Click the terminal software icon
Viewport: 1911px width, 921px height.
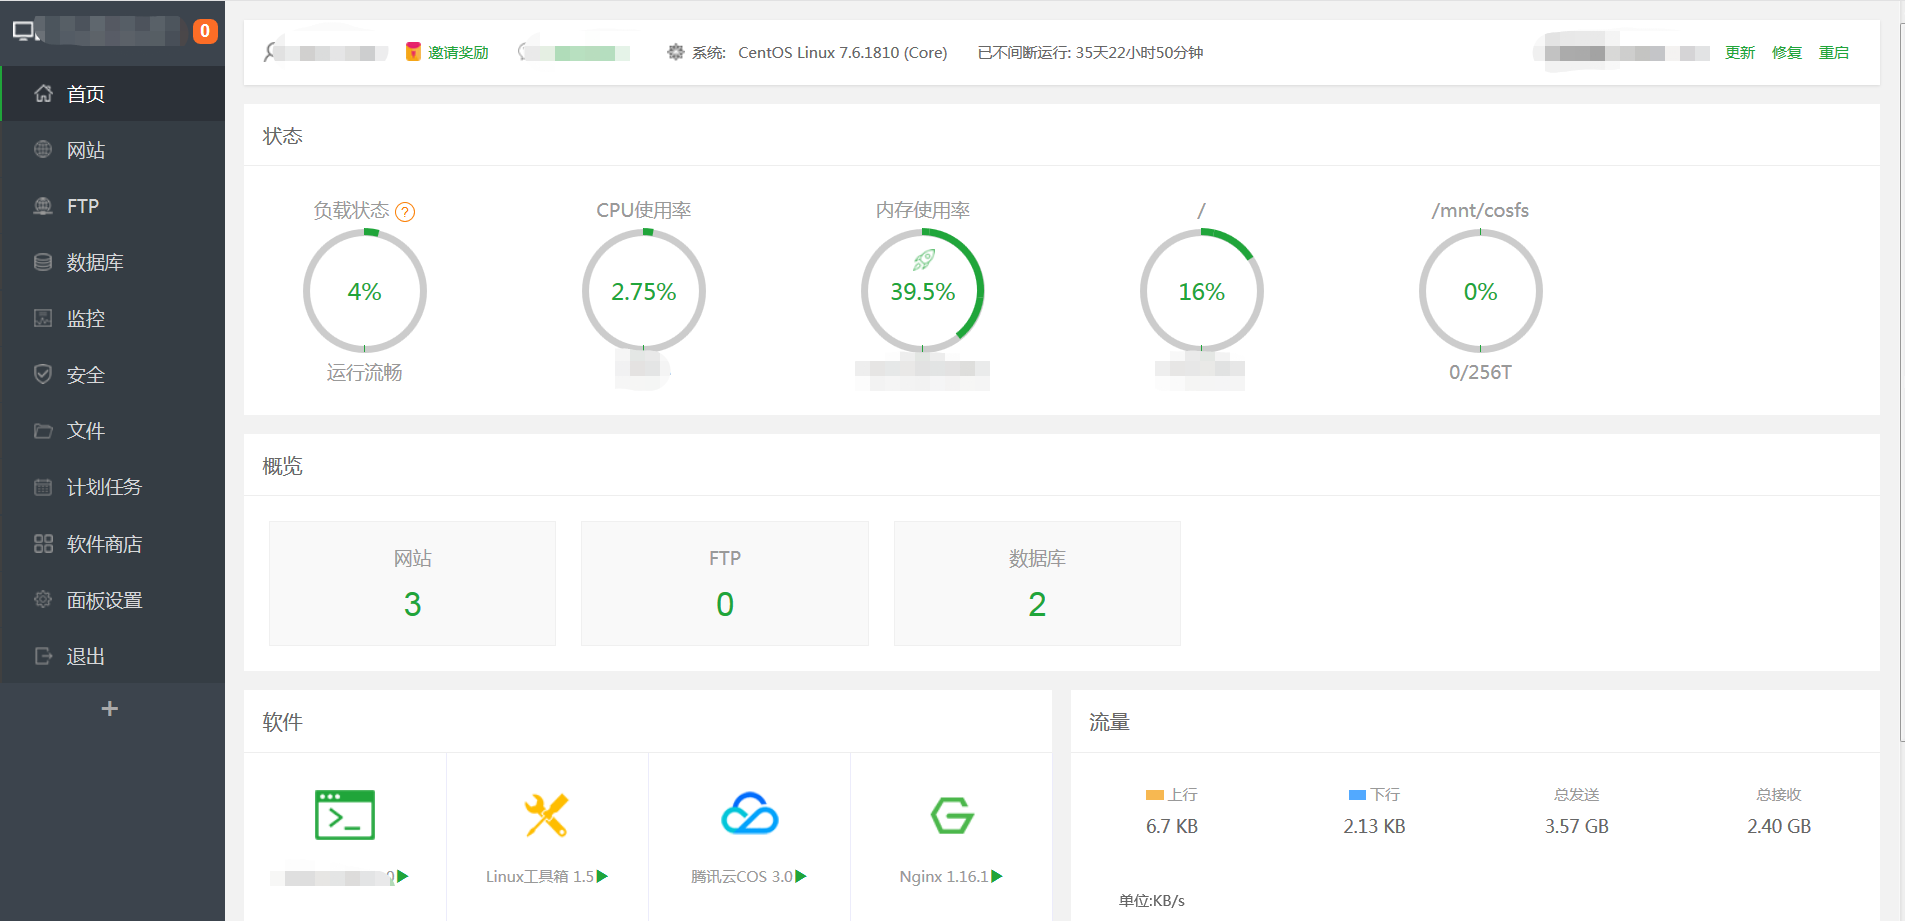point(345,815)
